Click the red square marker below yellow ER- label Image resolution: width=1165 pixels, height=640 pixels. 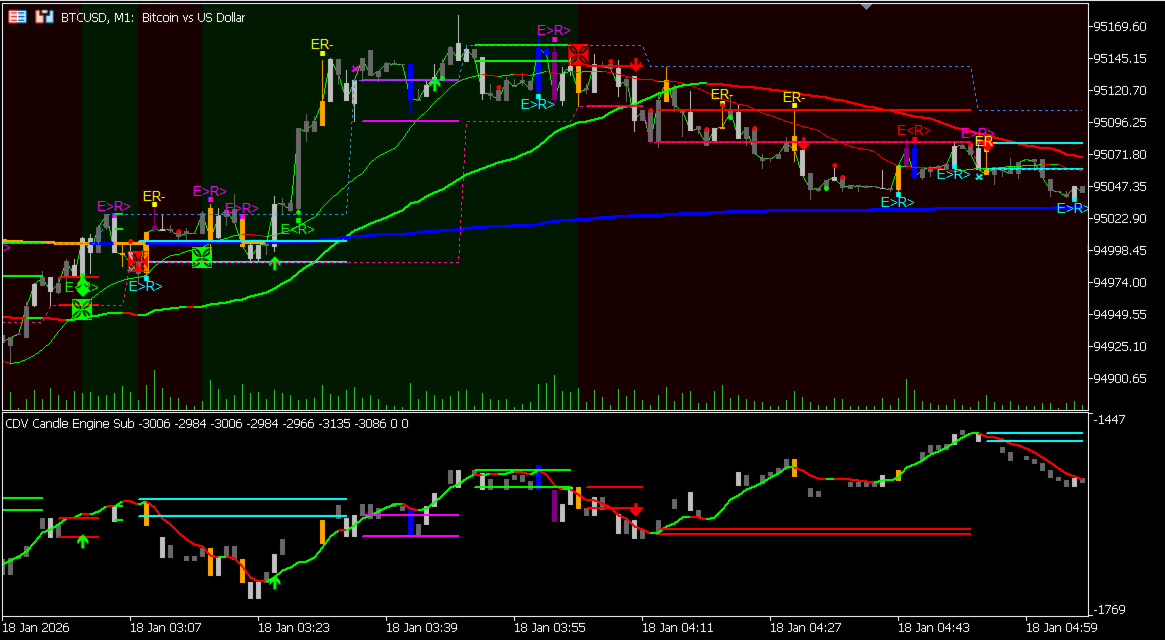click(x=138, y=262)
